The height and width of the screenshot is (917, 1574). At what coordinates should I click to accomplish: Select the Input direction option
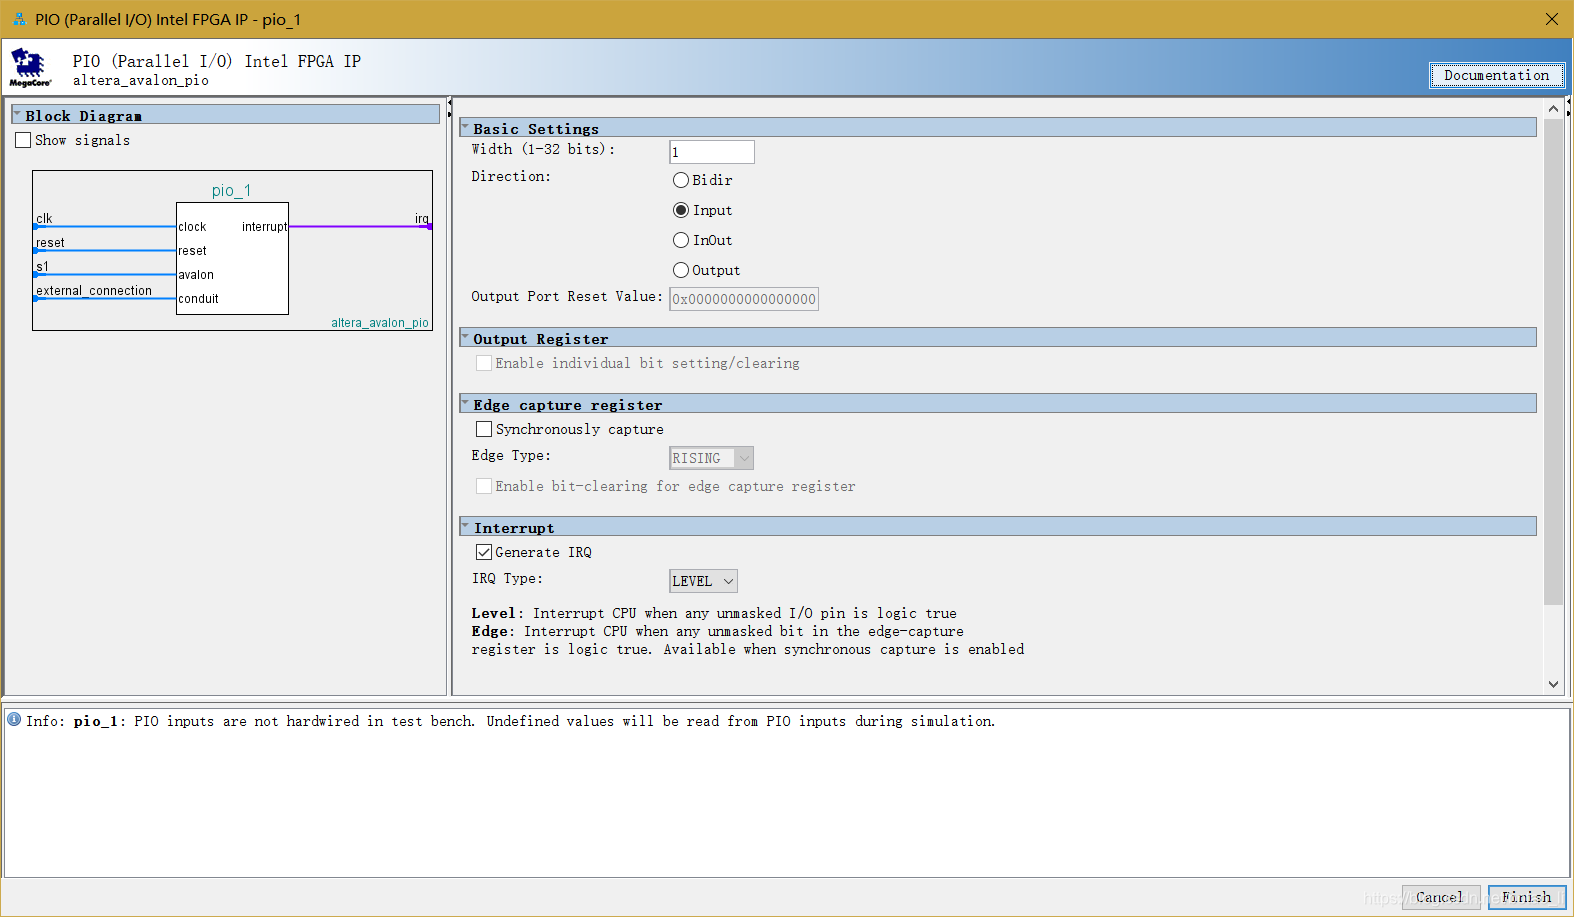click(x=681, y=210)
